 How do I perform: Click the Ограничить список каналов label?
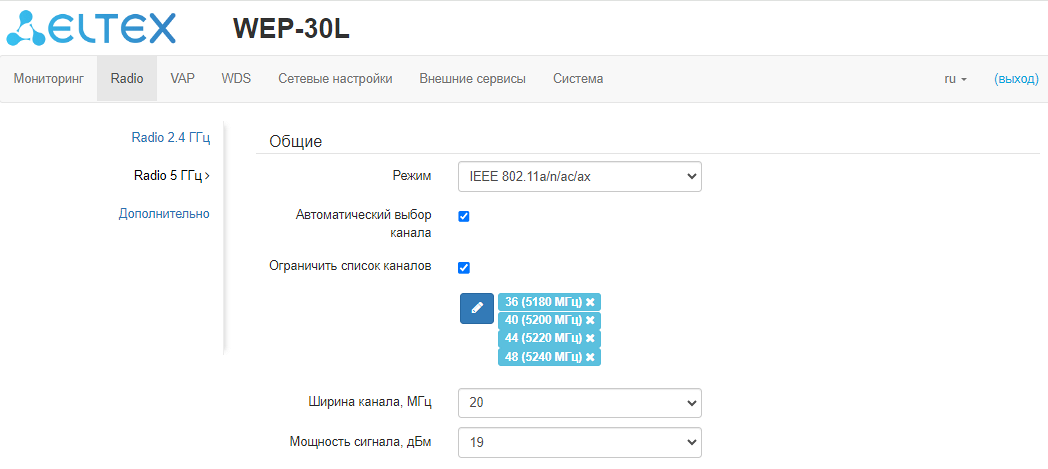pos(350,266)
